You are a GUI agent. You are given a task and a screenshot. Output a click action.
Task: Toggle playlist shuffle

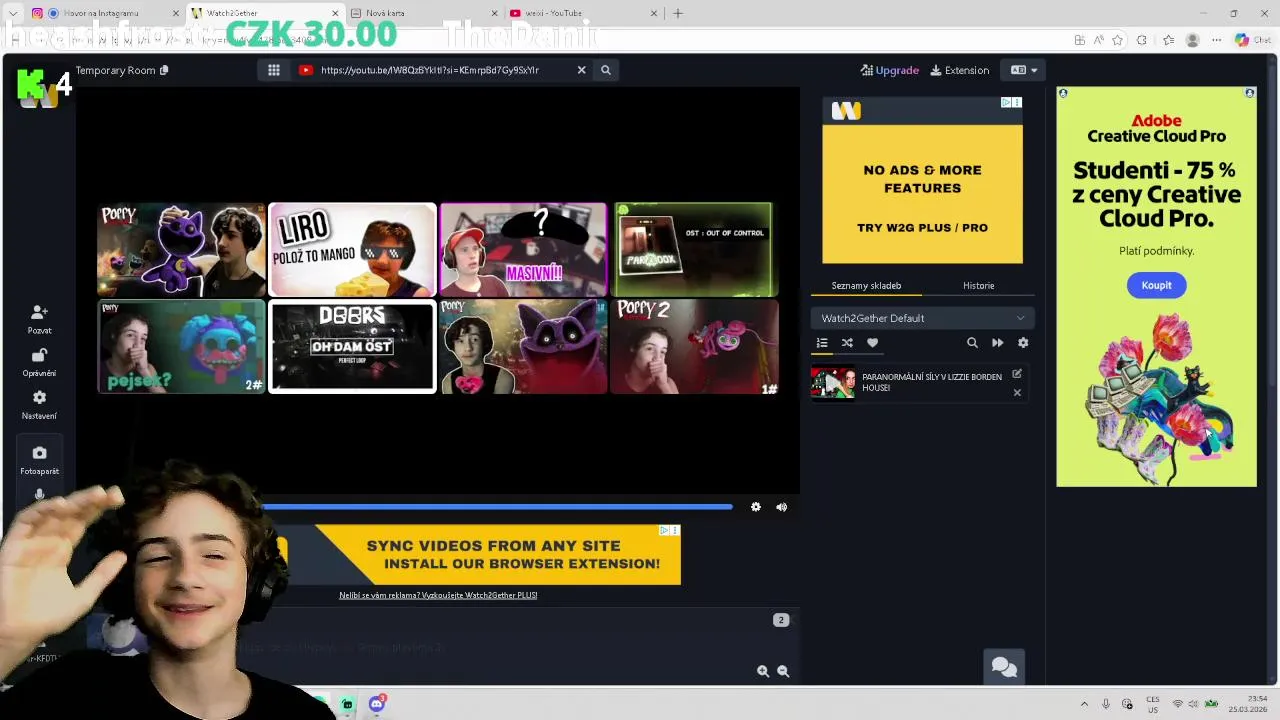(x=847, y=343)
